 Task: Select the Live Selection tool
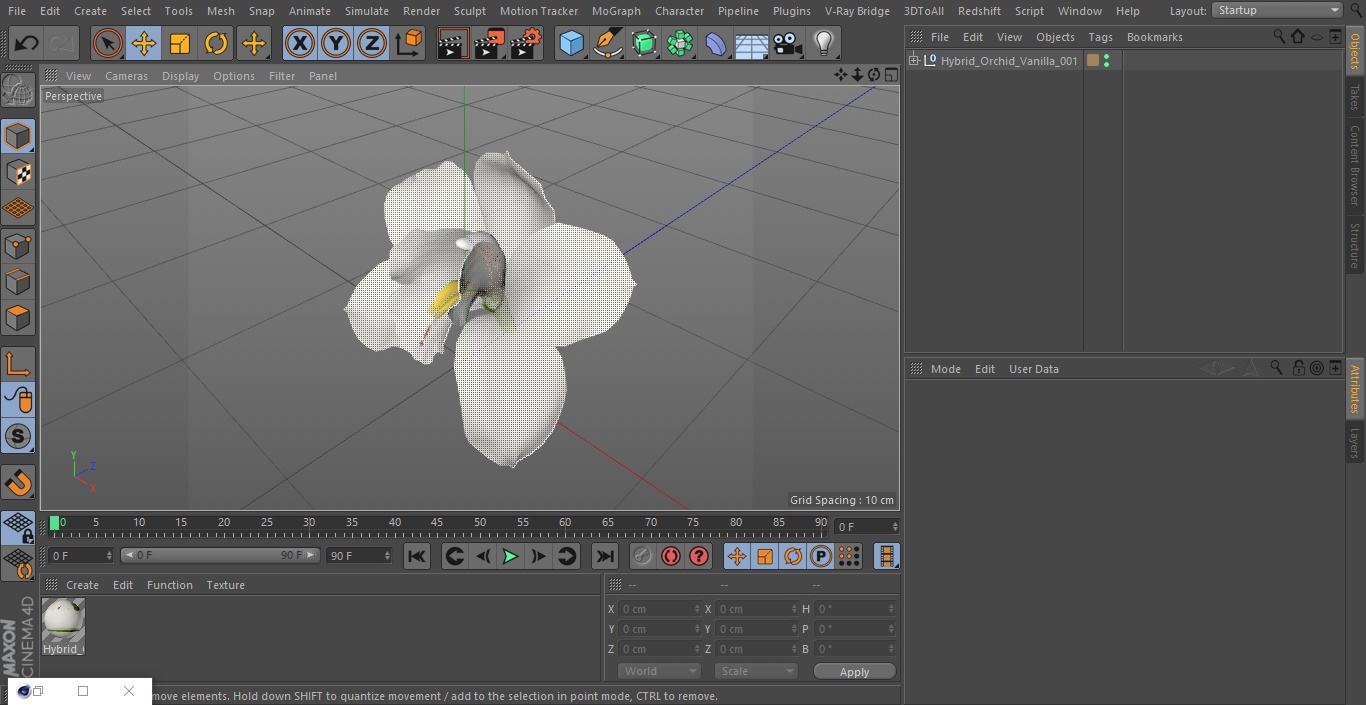point(108,44)
